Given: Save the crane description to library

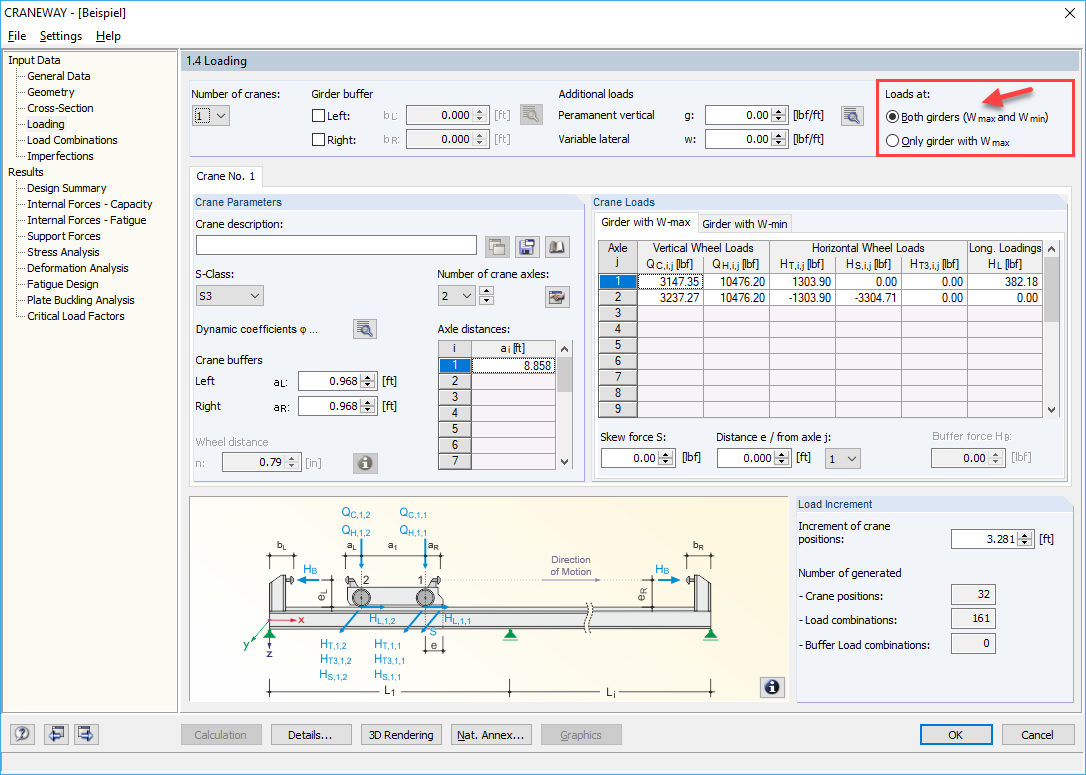Looking at the screenshot, I should [525, 246].
